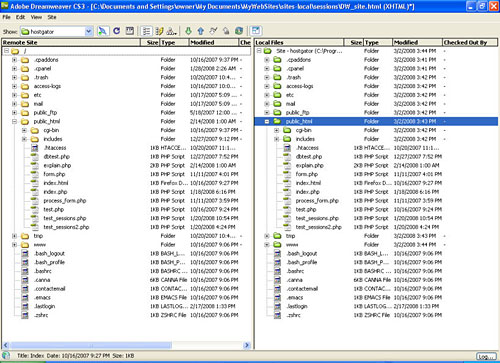The height and width of the screenshot is (363, 500).
Task: Click Checked Out By column header
Action: 470,42
